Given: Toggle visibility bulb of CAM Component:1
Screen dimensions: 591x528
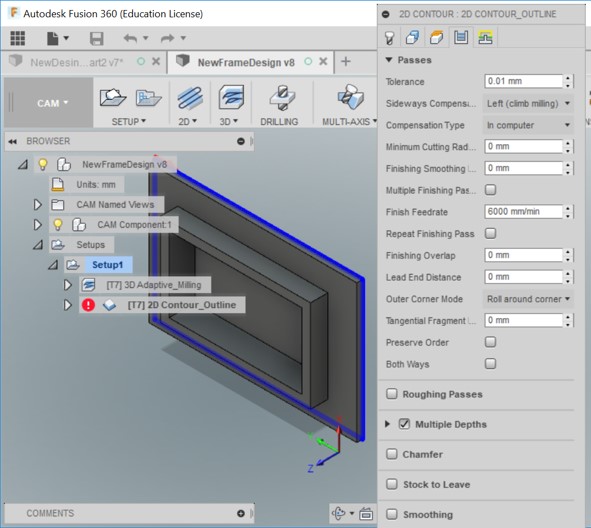Looking at the screenshot, I should 58,225.
